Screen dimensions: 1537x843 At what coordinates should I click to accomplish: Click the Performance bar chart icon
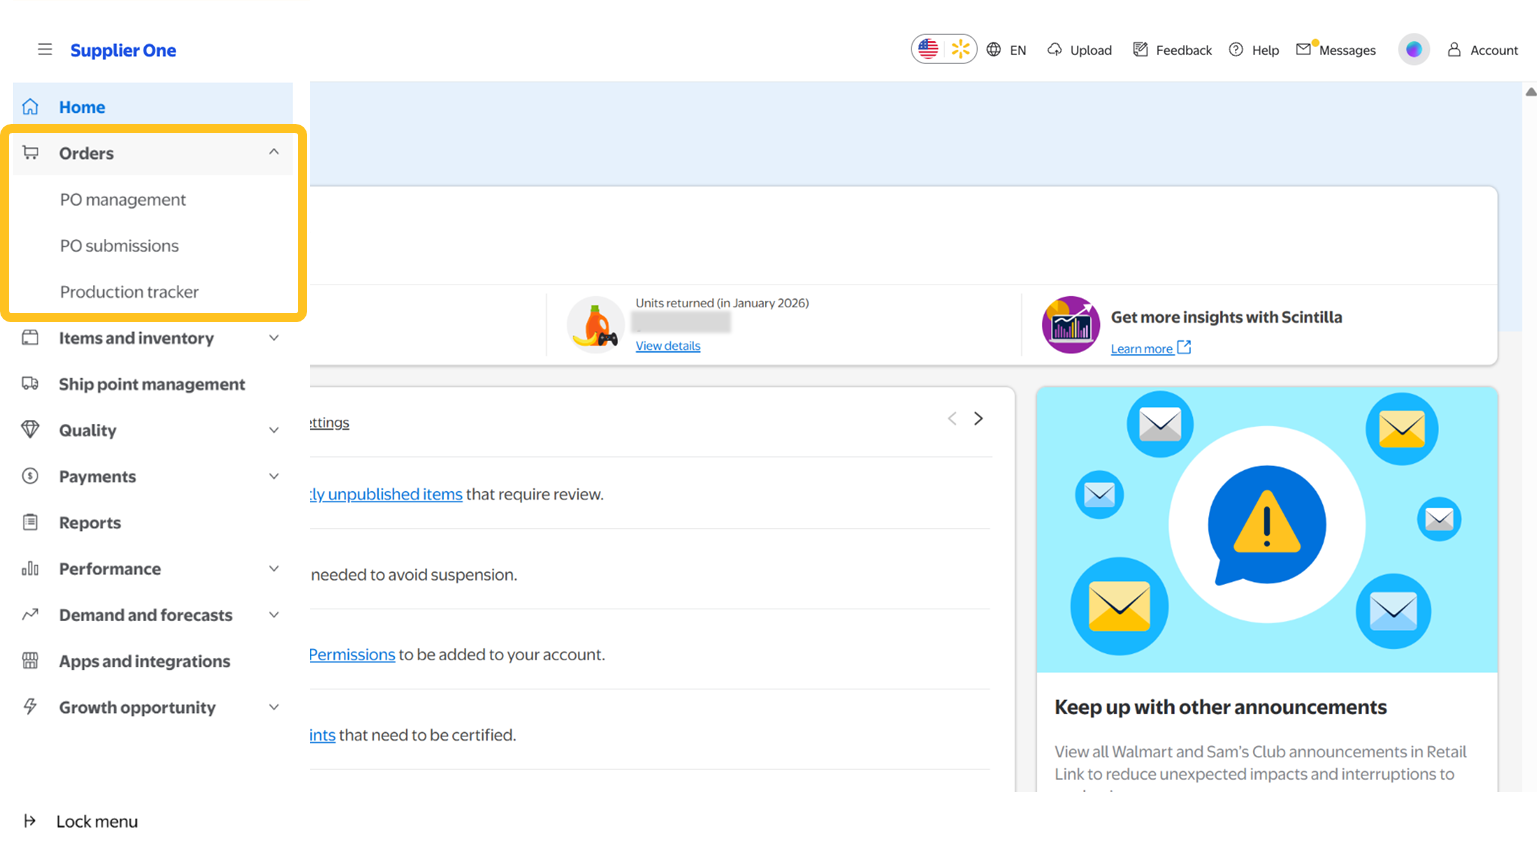click(x=31, y=568)
